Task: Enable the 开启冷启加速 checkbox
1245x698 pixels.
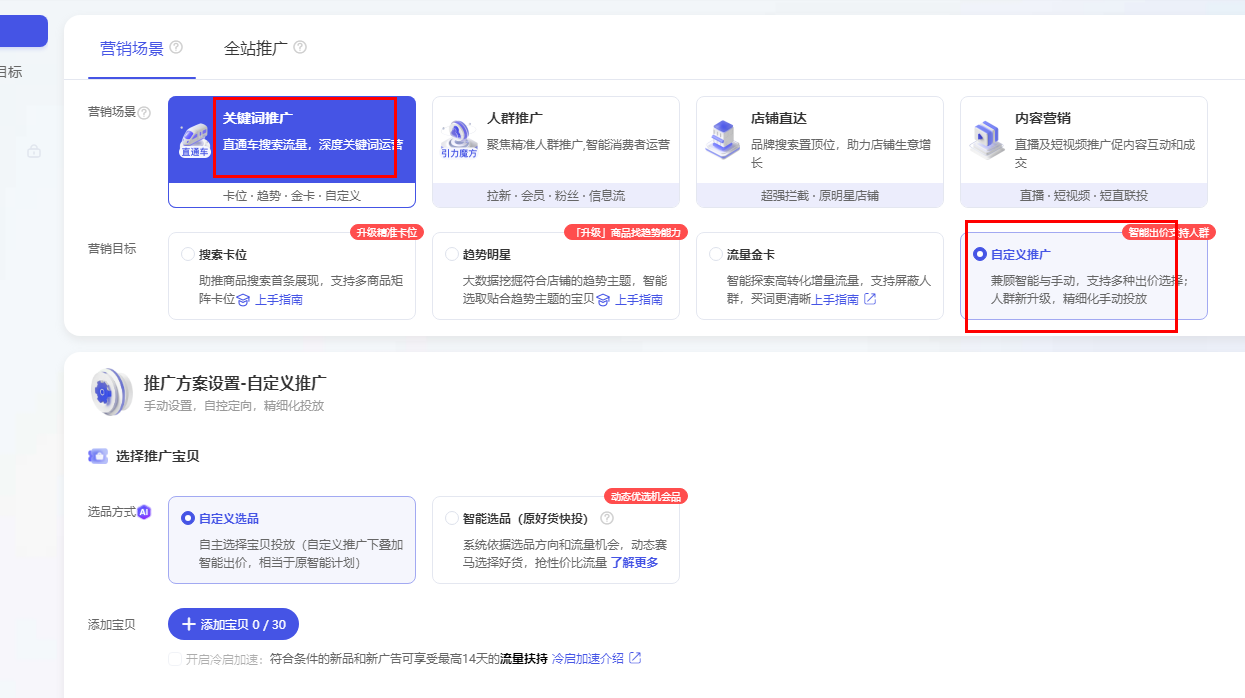Action: 176,659
